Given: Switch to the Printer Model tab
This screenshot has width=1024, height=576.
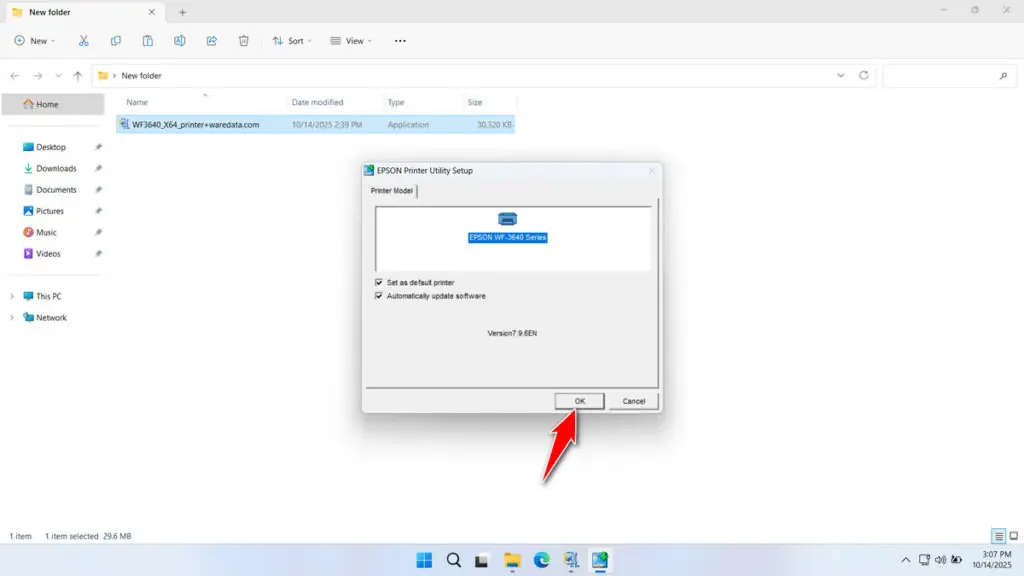Looking at the screenshot, I should tap(391, 191).
